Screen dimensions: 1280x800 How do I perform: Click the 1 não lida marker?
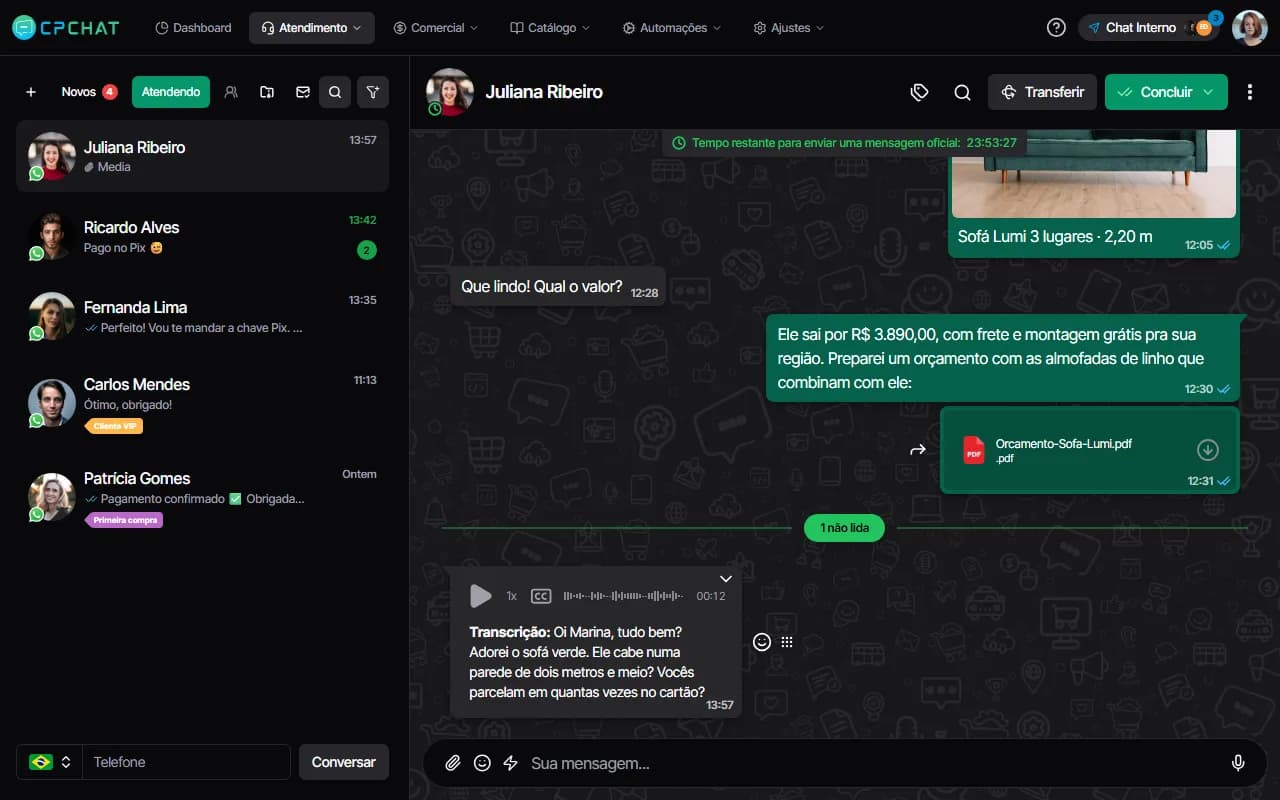(844, 528)
